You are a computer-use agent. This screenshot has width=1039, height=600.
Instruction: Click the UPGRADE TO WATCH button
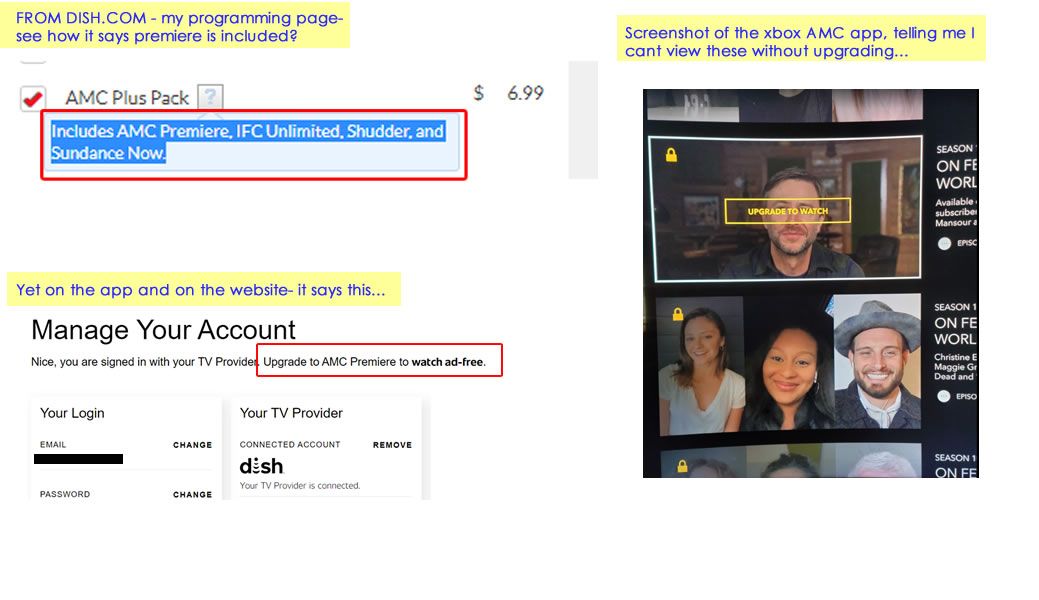pos(788,211)
